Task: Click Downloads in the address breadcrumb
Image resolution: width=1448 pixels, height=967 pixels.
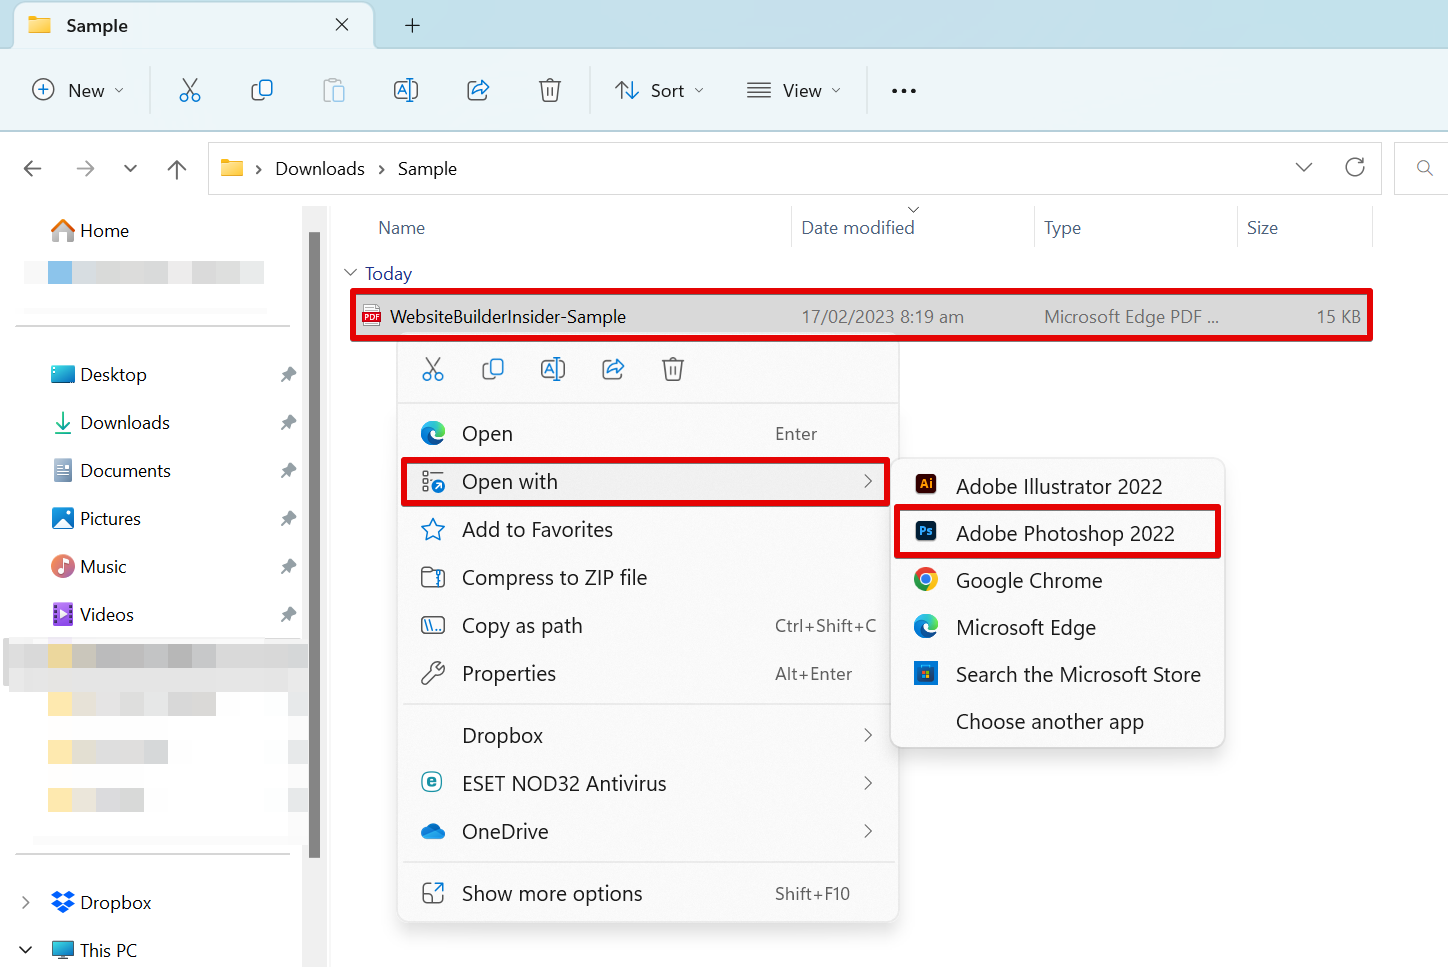Action: tap(320, 169)
